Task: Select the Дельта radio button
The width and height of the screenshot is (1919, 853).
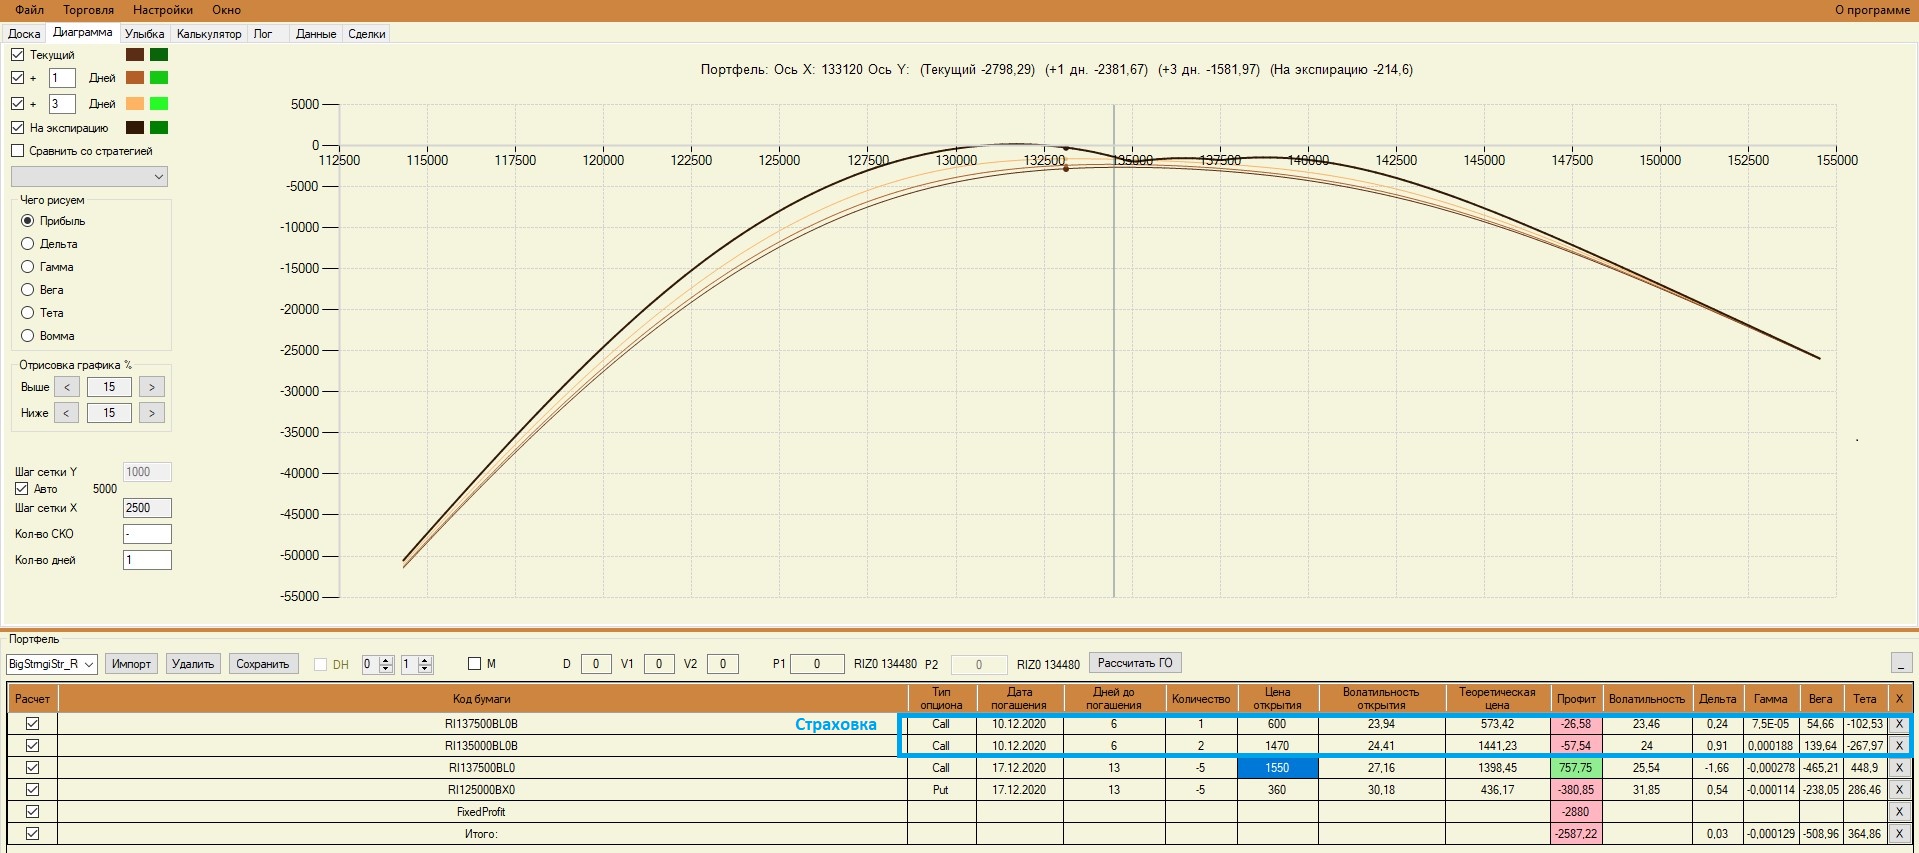Action: point(28,244)
